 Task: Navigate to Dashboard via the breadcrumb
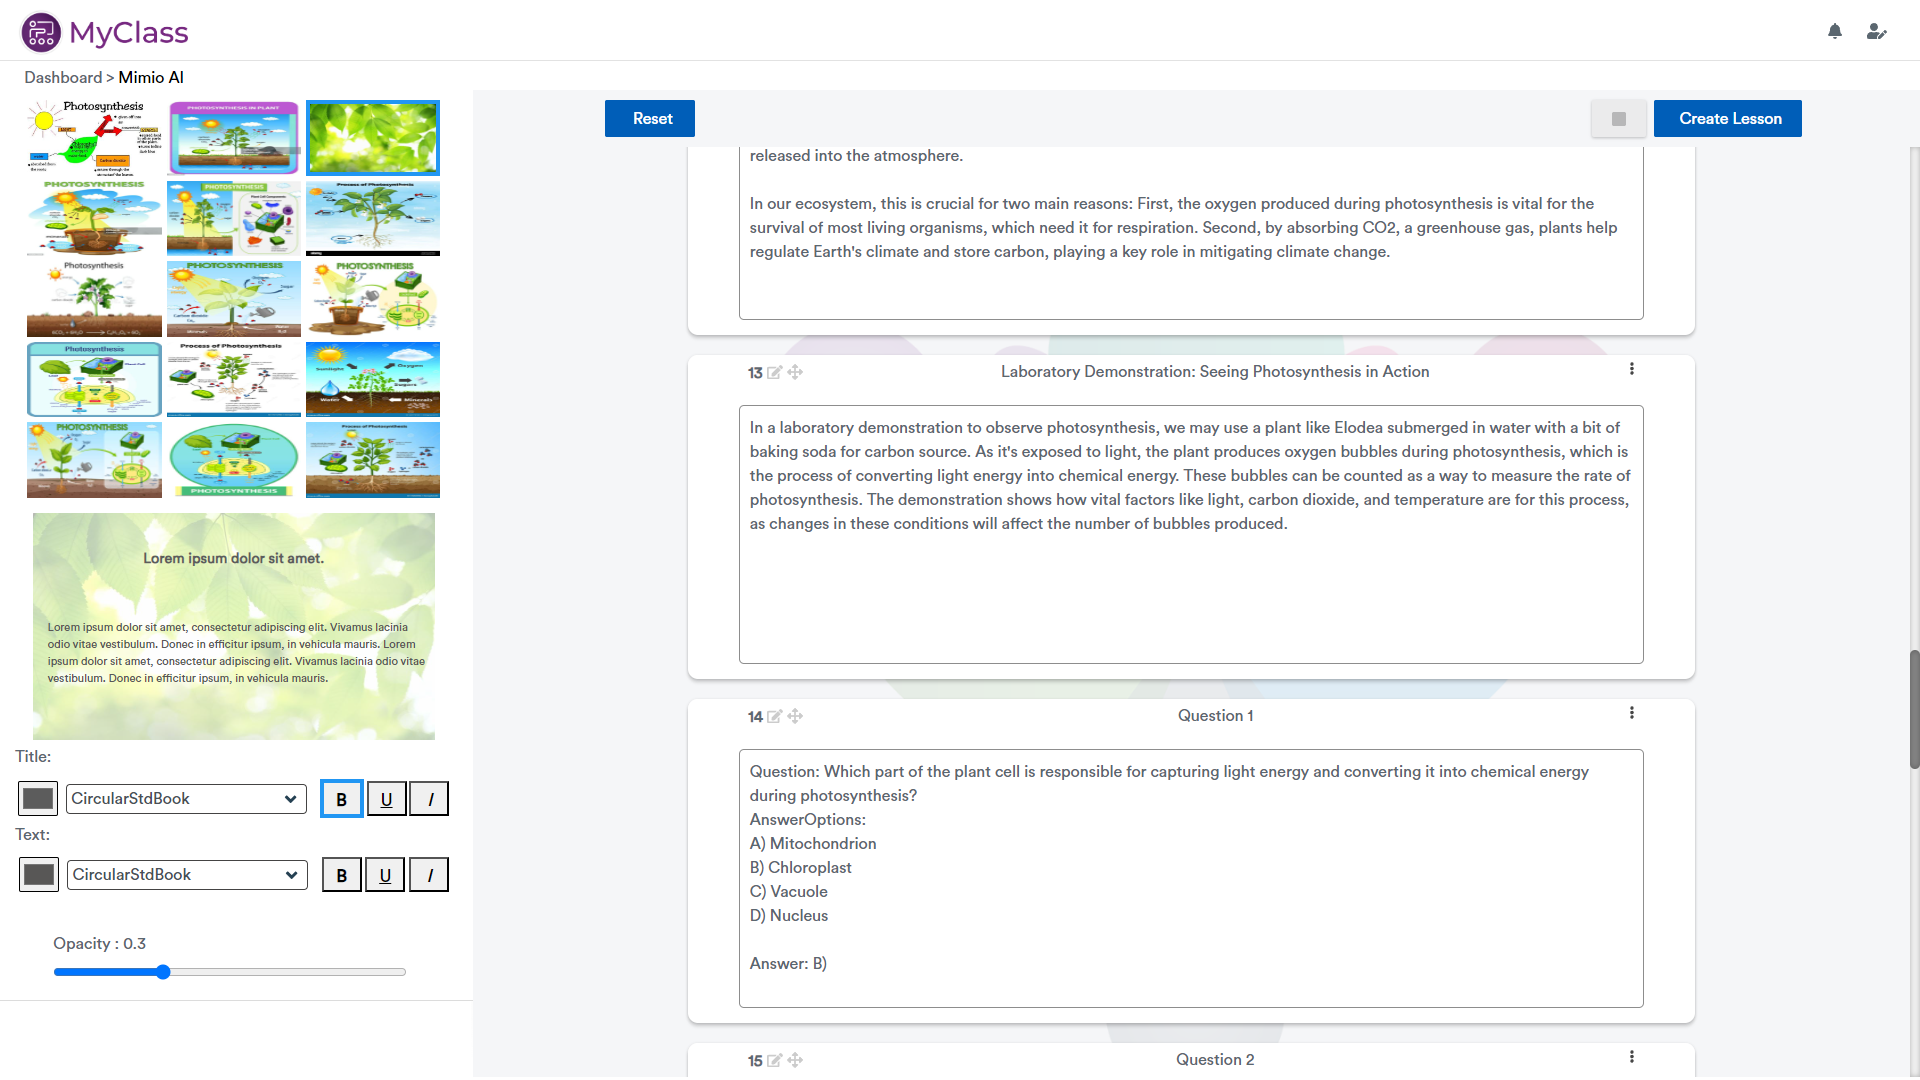point(63,77)
